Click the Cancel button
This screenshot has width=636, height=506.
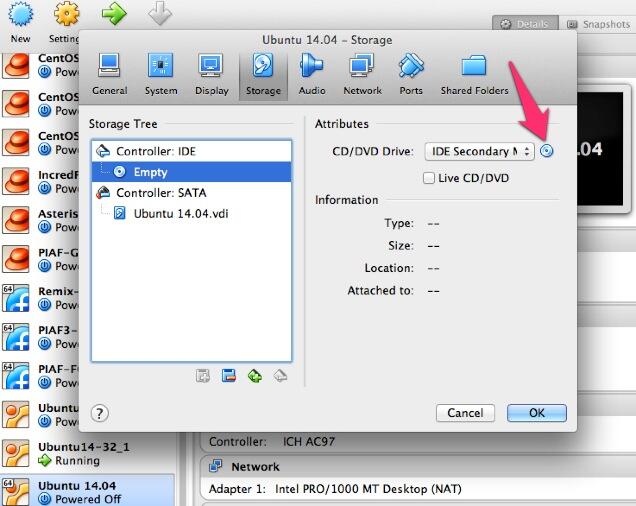point(465,413)
